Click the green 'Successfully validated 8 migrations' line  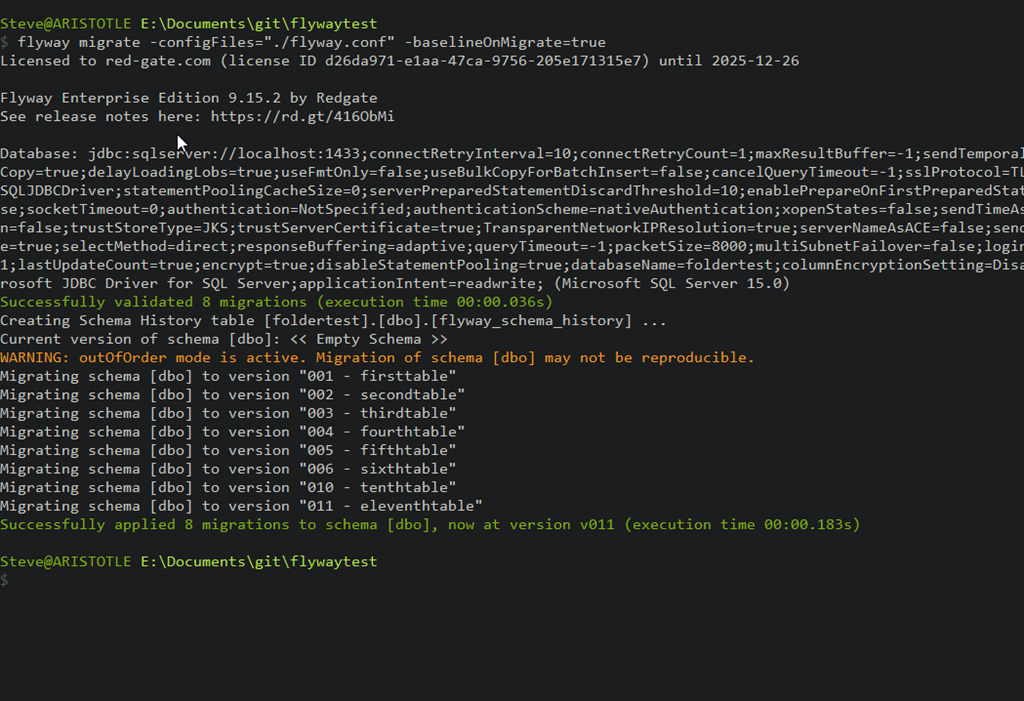coord(276,302)
